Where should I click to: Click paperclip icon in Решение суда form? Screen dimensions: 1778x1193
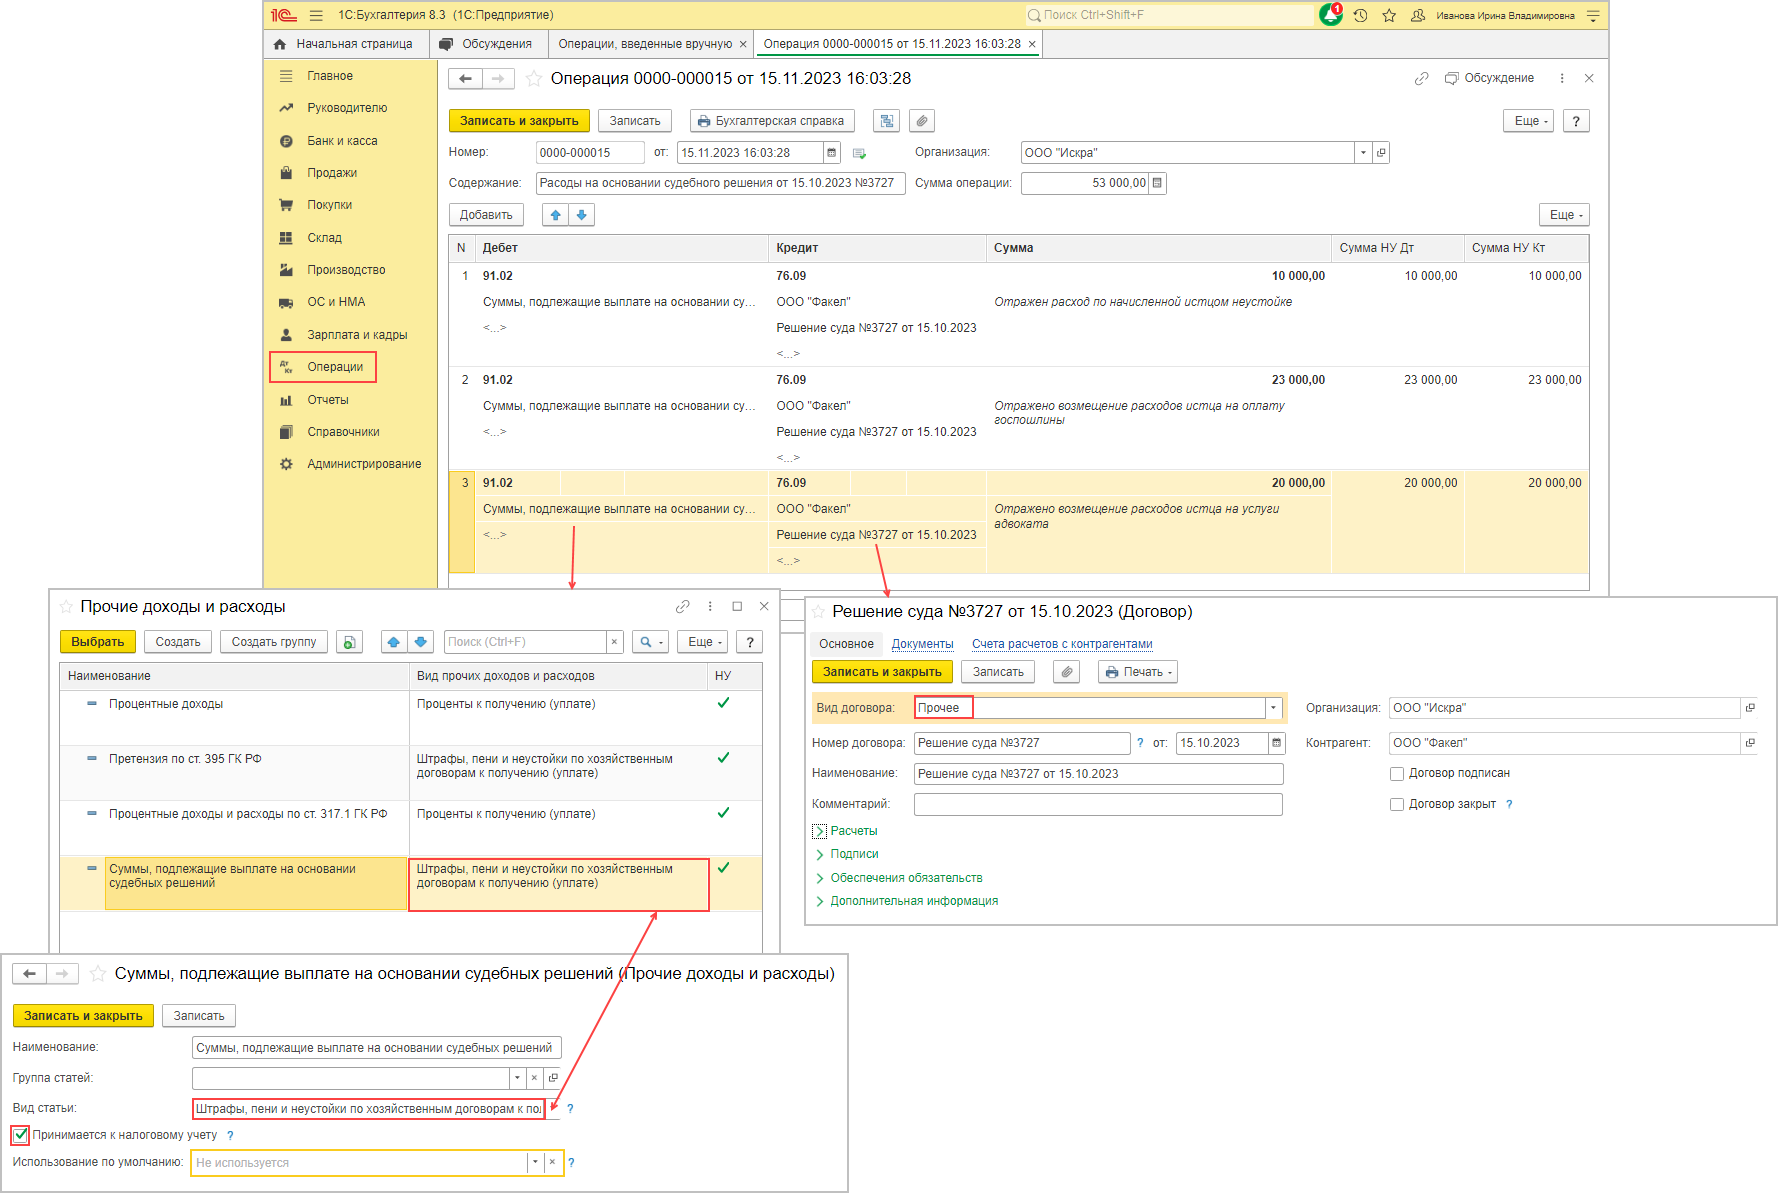pos(1067,672)
